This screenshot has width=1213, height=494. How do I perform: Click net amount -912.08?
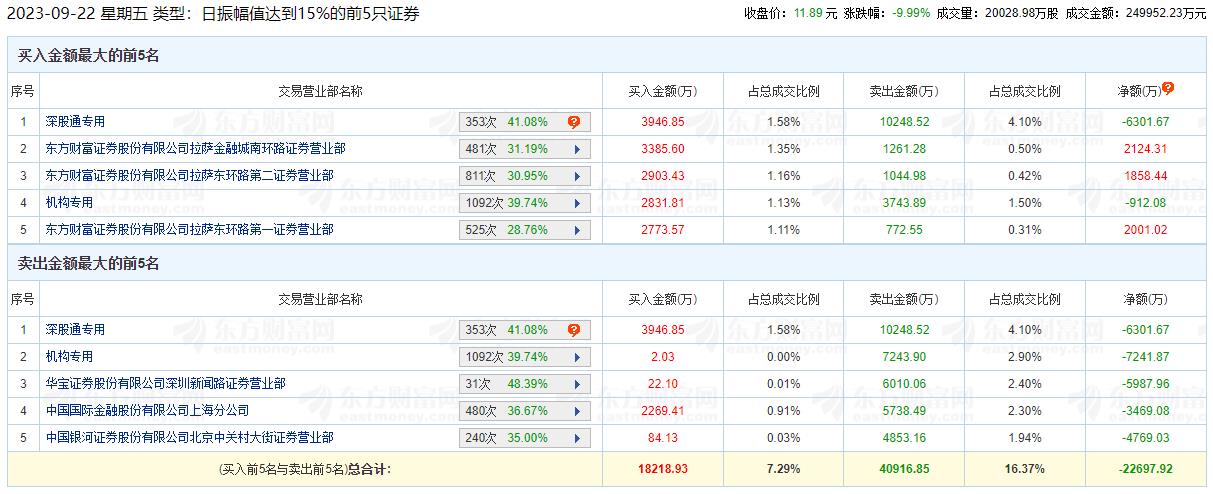point(1145,203)
